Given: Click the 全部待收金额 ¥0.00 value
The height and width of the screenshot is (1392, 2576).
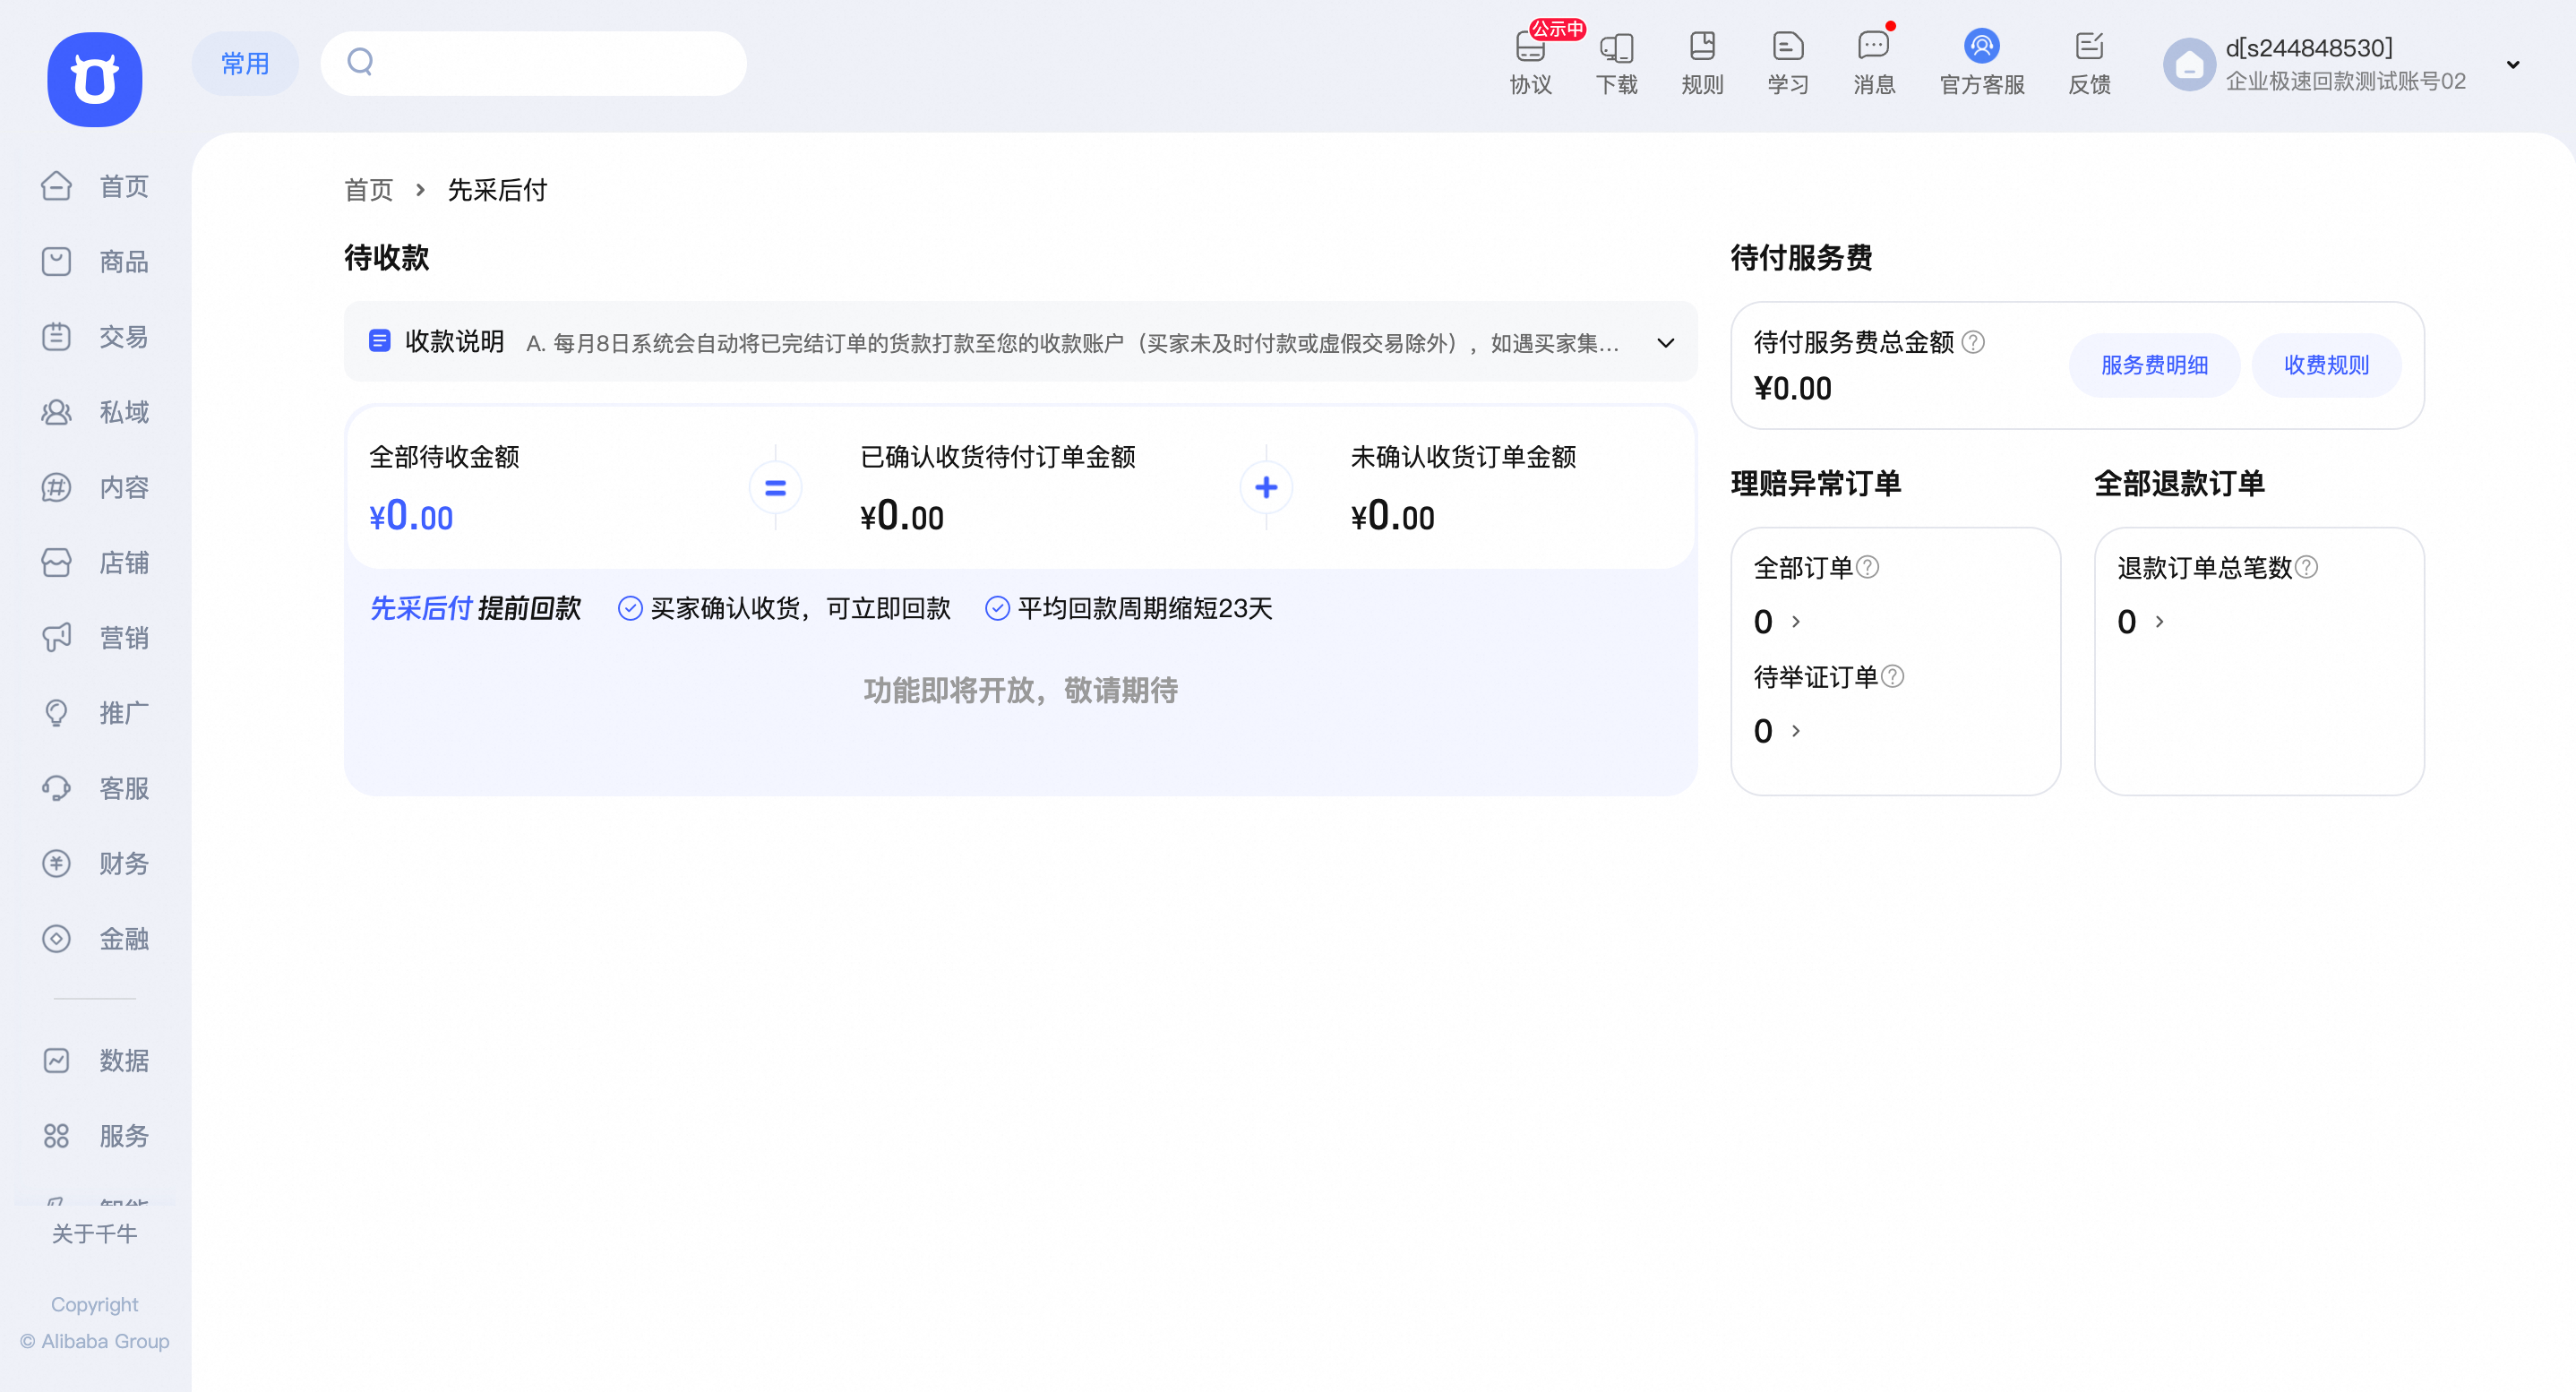Looking at the screenshot, I should click(411, 516).
